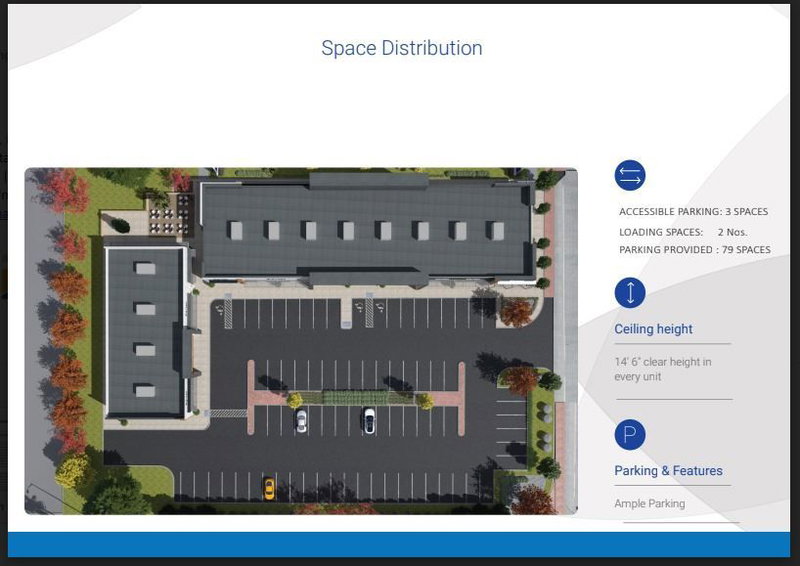
Task: Click the Ceiling height heading
Action: coord(653,329)
